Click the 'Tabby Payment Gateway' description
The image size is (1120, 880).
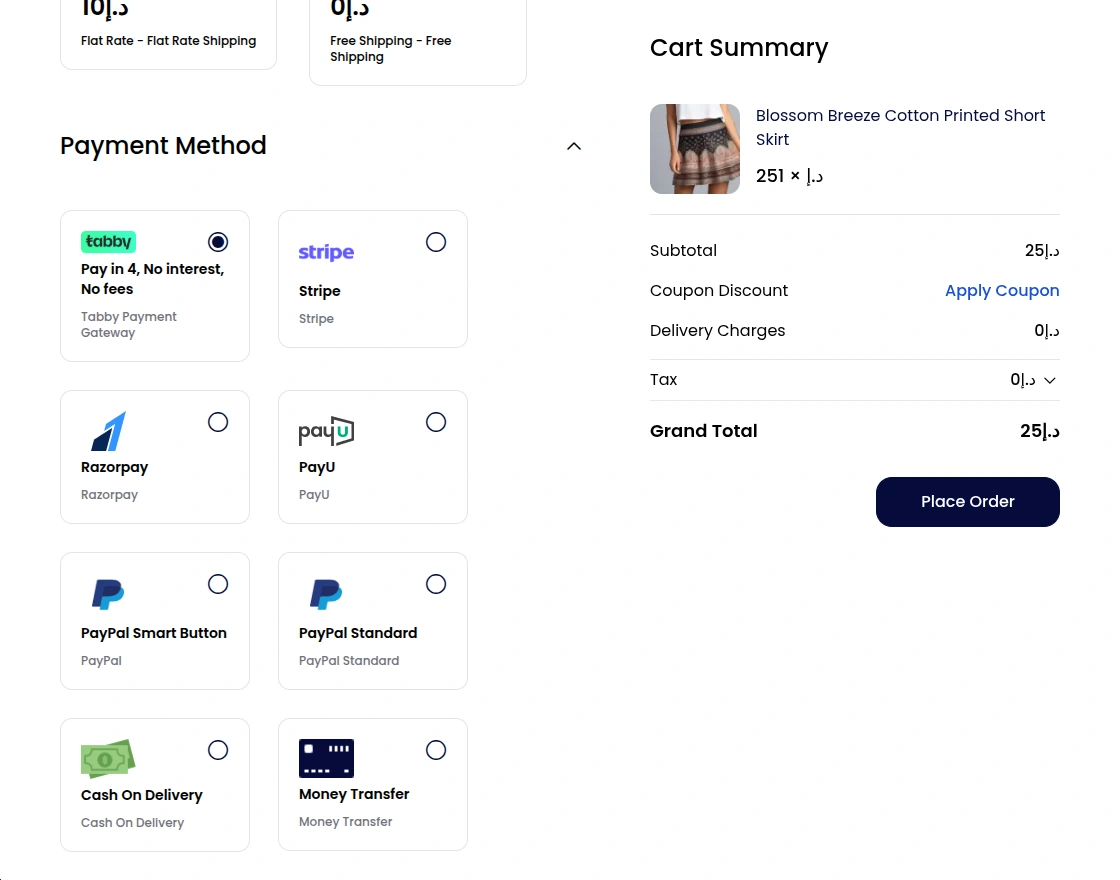pyautogui.click(x=129, y=324)
